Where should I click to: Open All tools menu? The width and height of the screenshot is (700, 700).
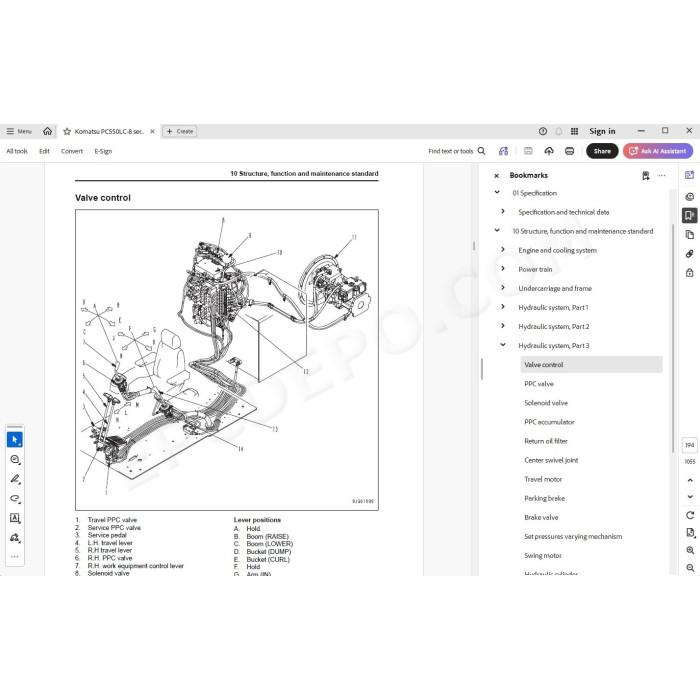pyautogui.click(x=17, y=151)
